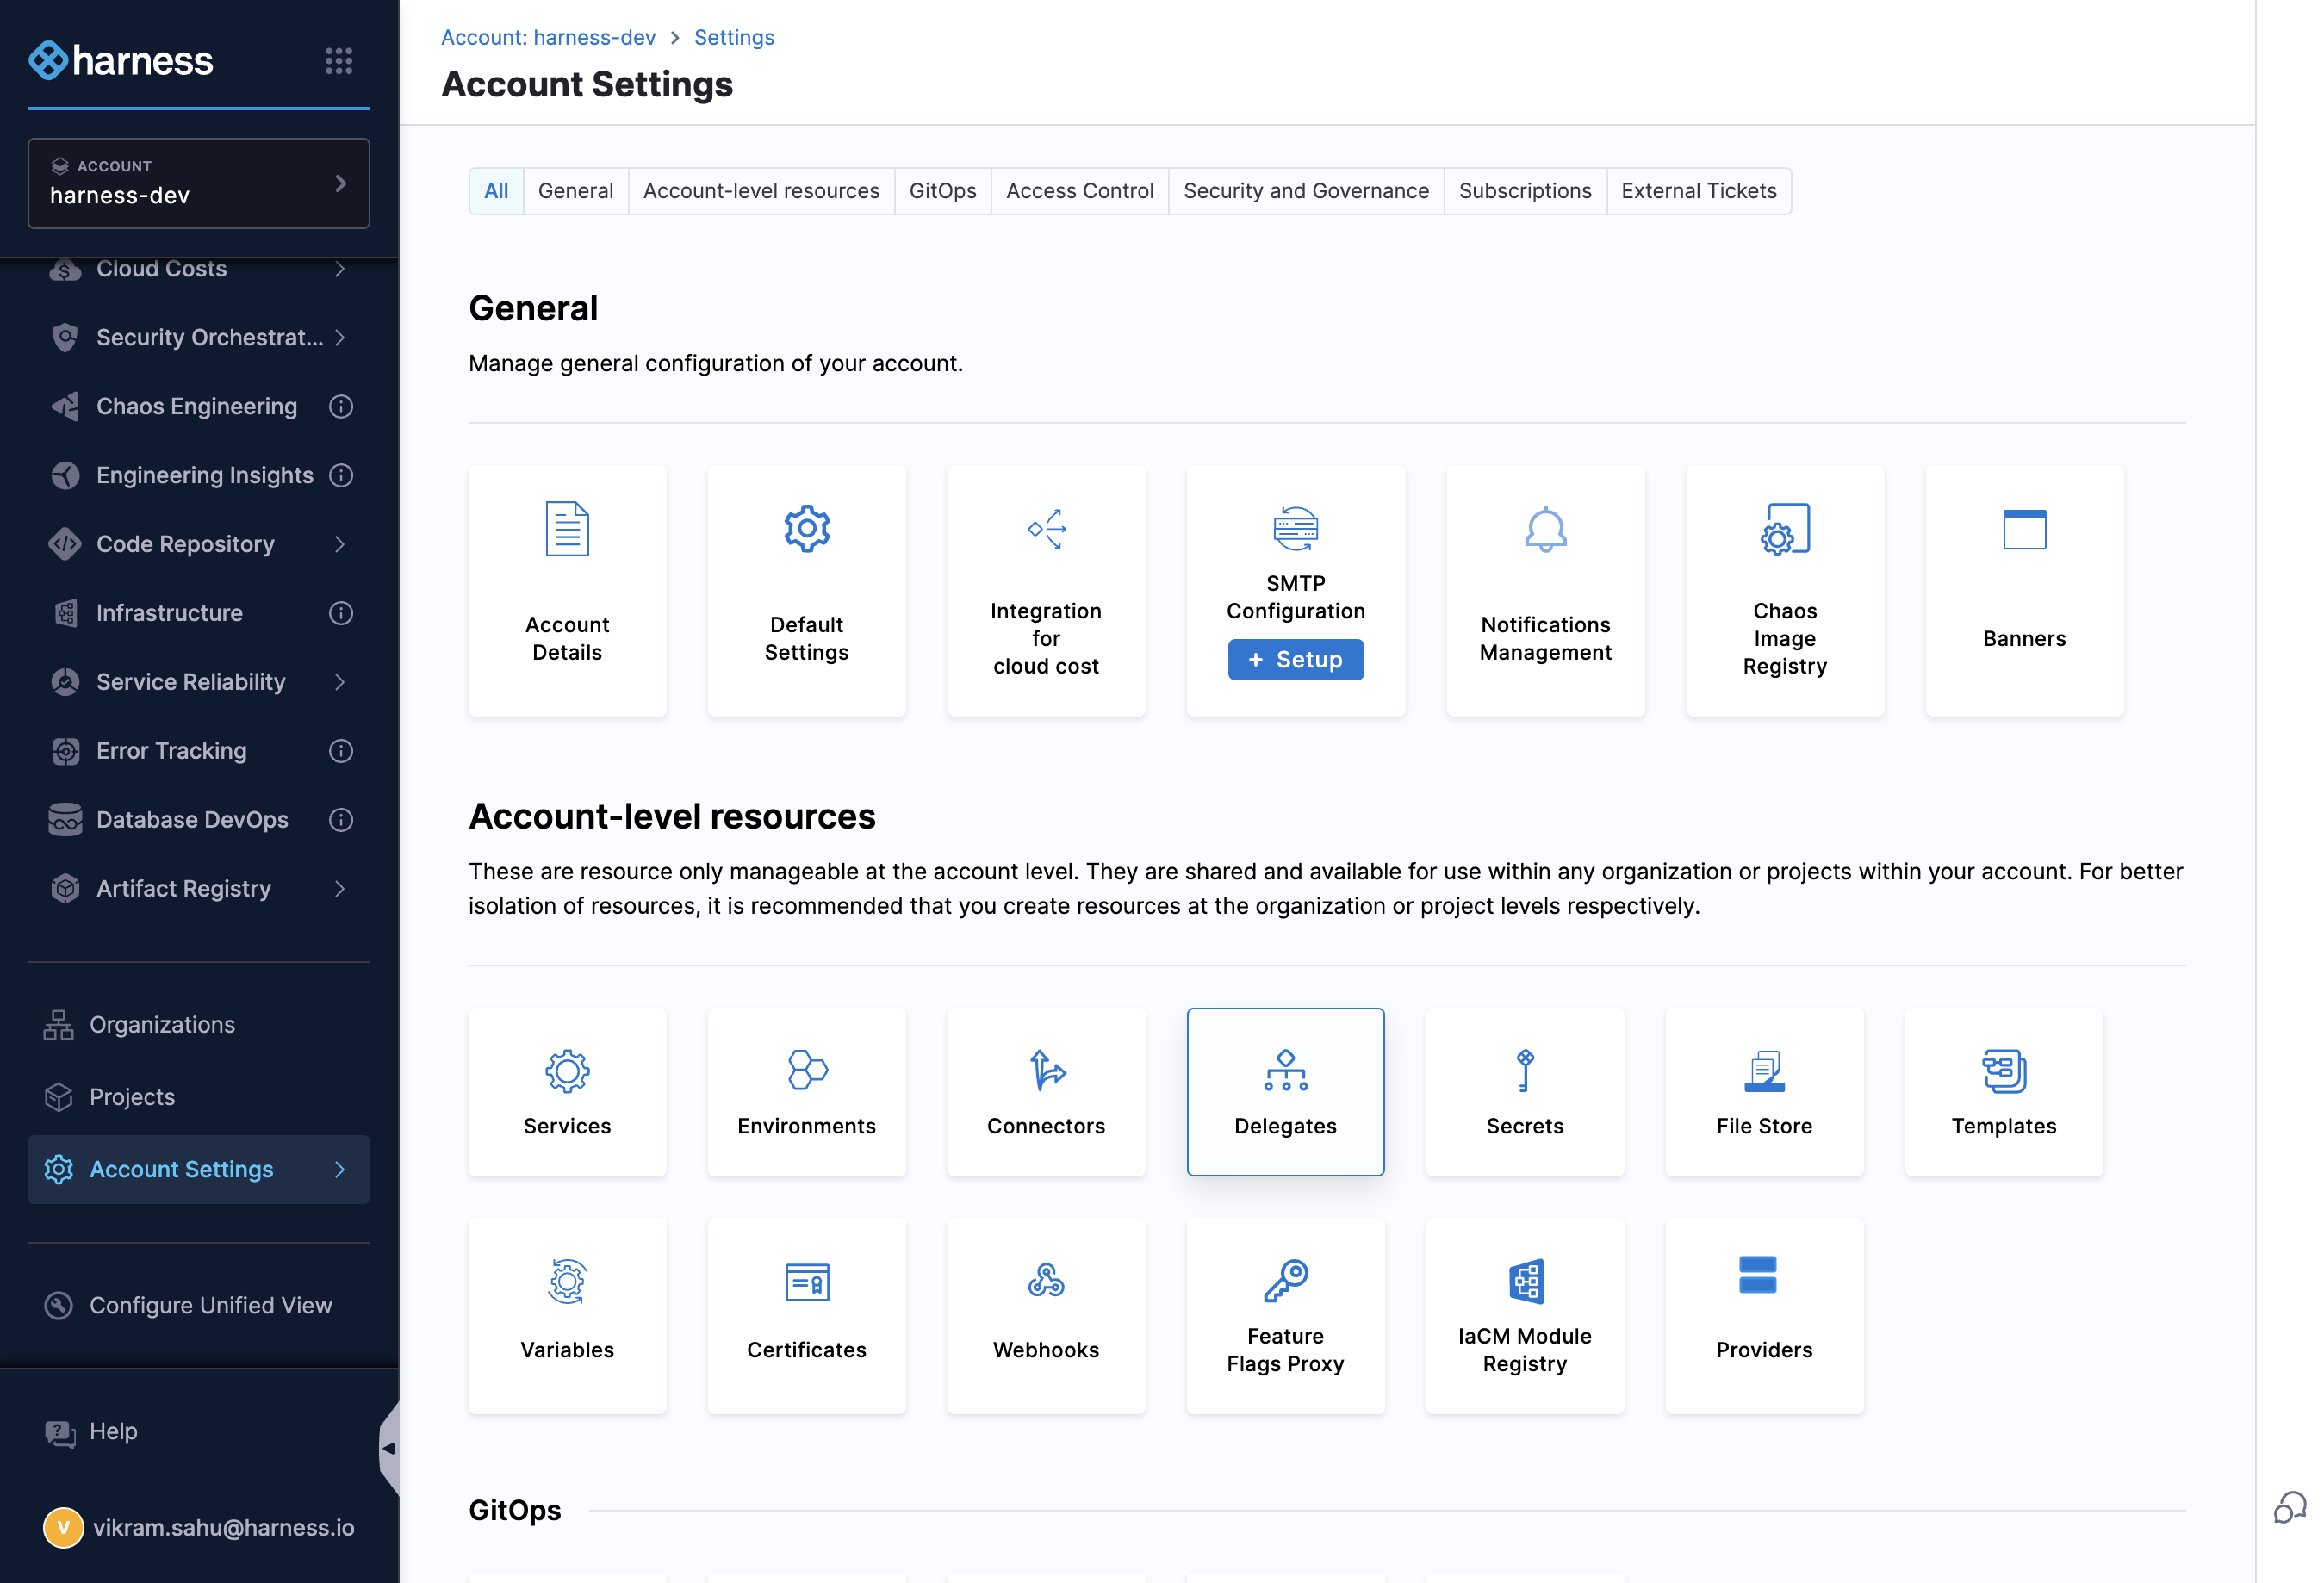Open the Chaos Image Registry card
The width and height of the screenshot is (2324, 1583).
pos(1784,591)
